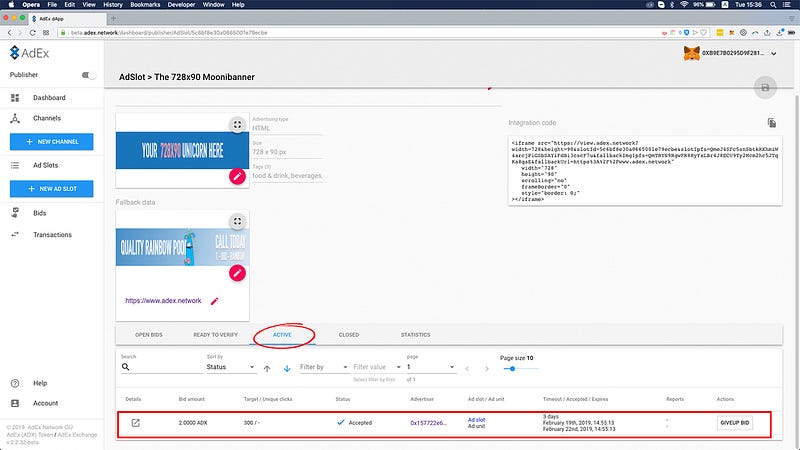Expand the ad slot banner fullscreen
The image size is (800, 450).
(237, 124)
